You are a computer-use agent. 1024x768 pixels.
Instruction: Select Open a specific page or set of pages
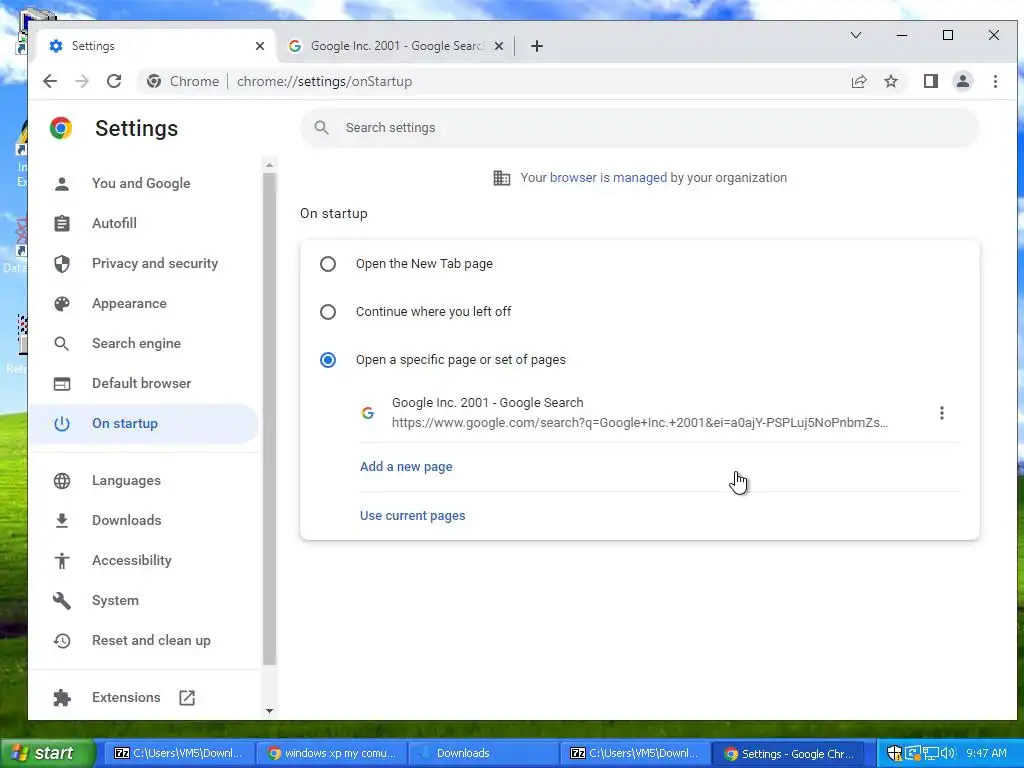[328, 360]
